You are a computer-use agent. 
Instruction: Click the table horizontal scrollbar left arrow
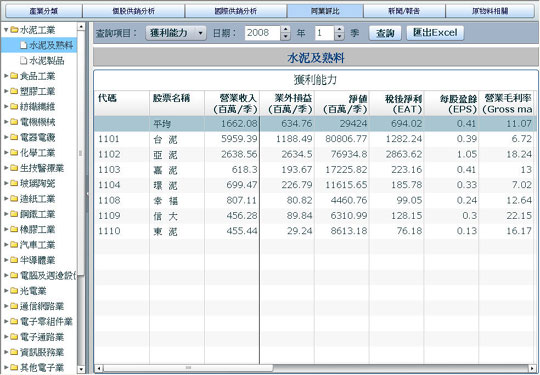(x=98, y=368)
